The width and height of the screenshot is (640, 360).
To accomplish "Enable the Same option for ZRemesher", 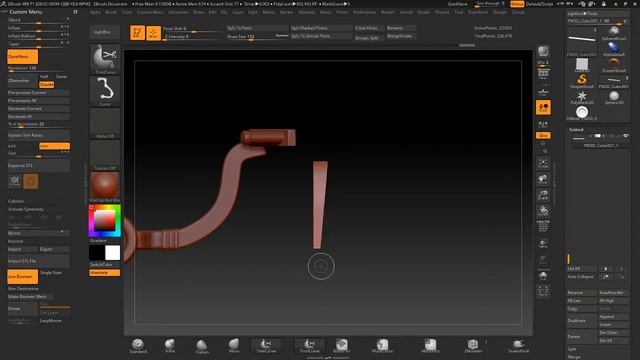I will click(x=62, y=77).
